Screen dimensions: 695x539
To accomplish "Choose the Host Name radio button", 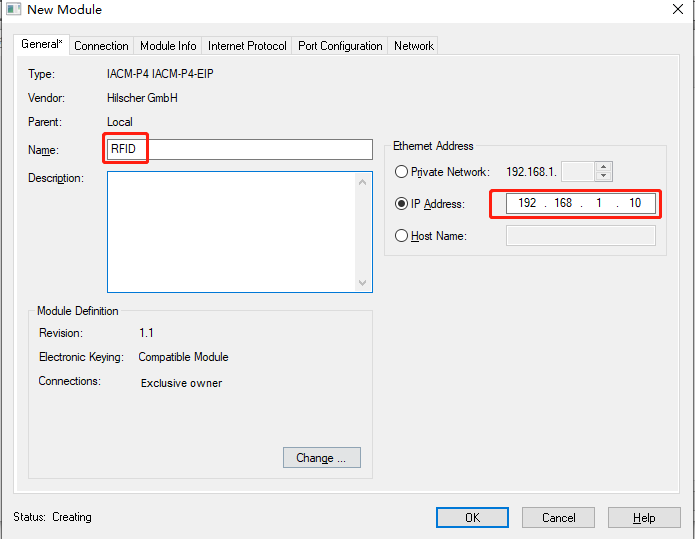I will (402, 236).
